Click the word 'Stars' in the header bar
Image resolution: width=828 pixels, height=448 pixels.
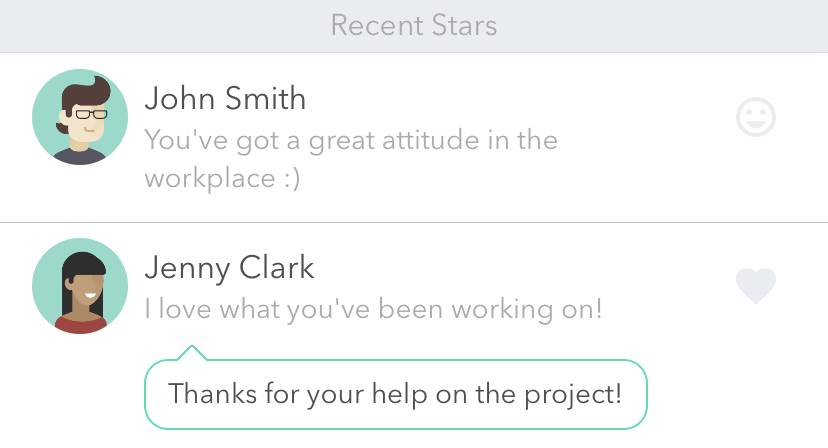tap(464, 25)
